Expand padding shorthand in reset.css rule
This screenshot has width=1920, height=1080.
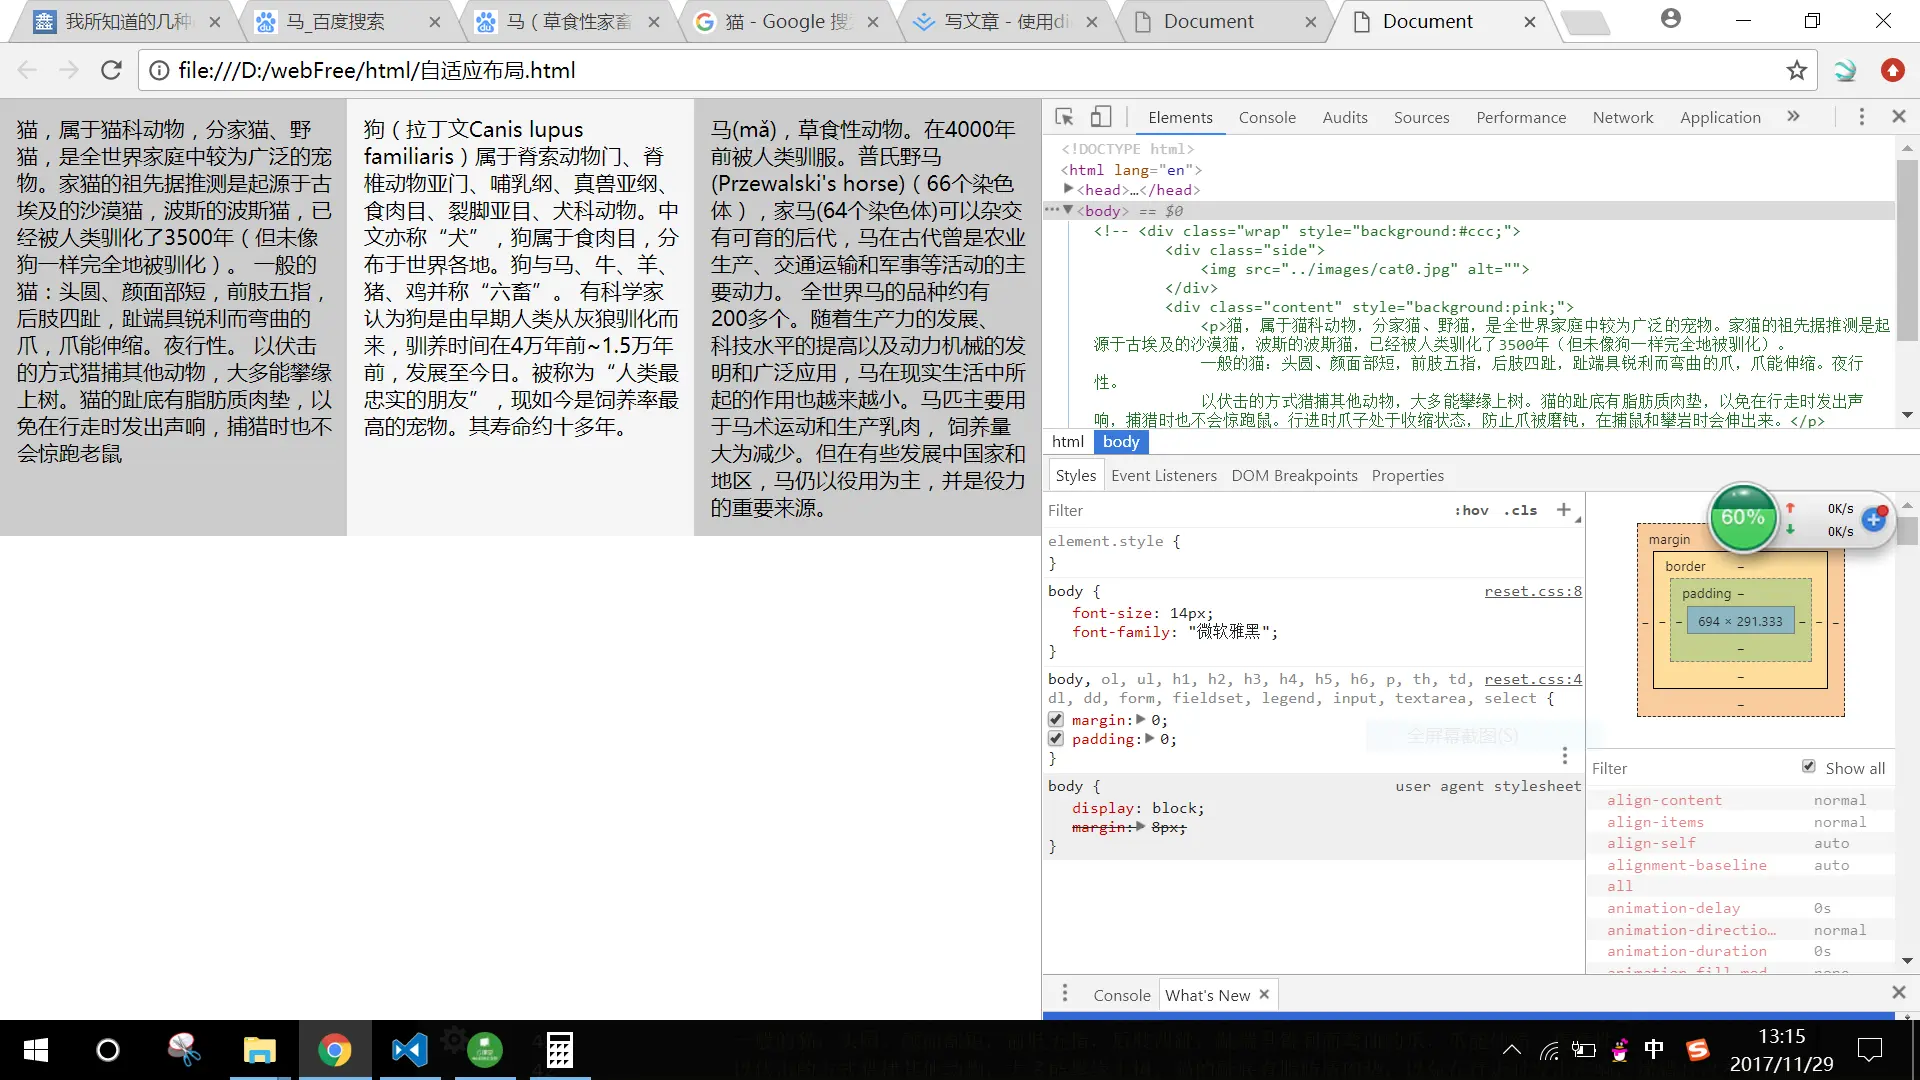coord(1150,738)
